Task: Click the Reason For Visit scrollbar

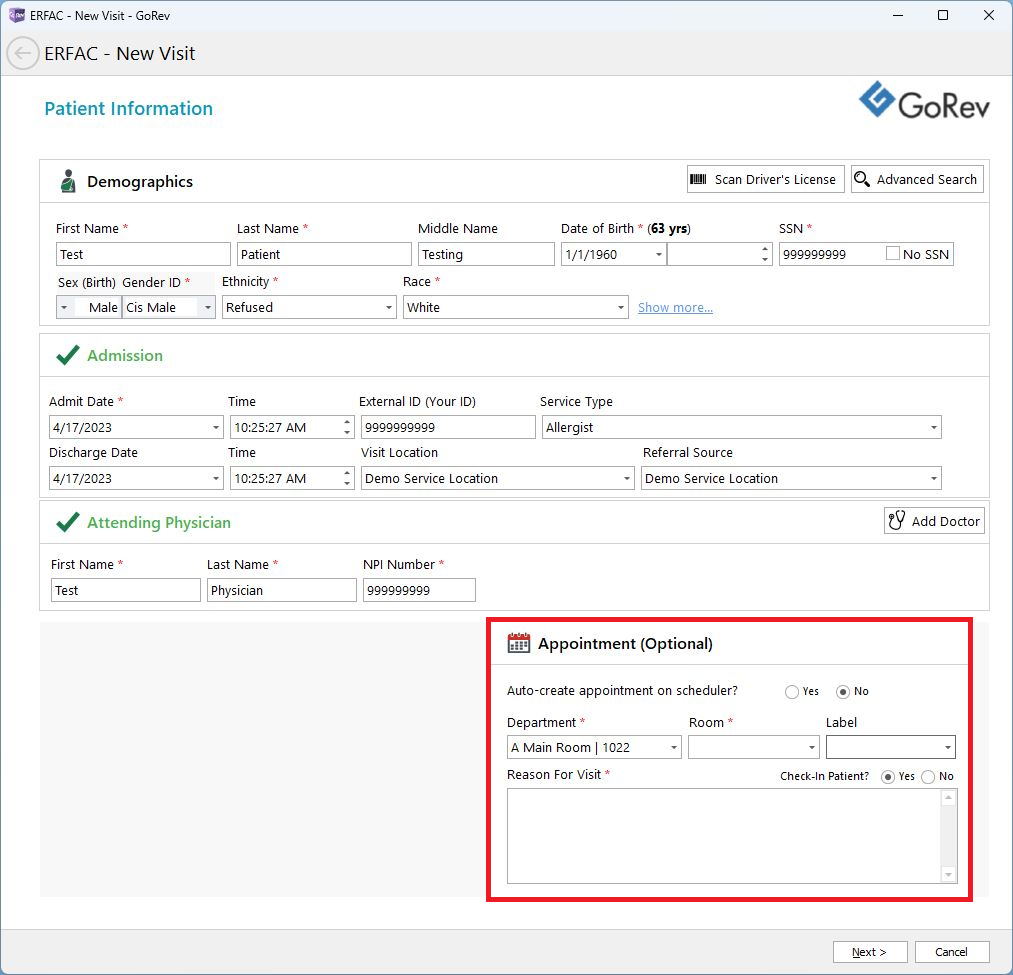Action: tap(948, 836)
